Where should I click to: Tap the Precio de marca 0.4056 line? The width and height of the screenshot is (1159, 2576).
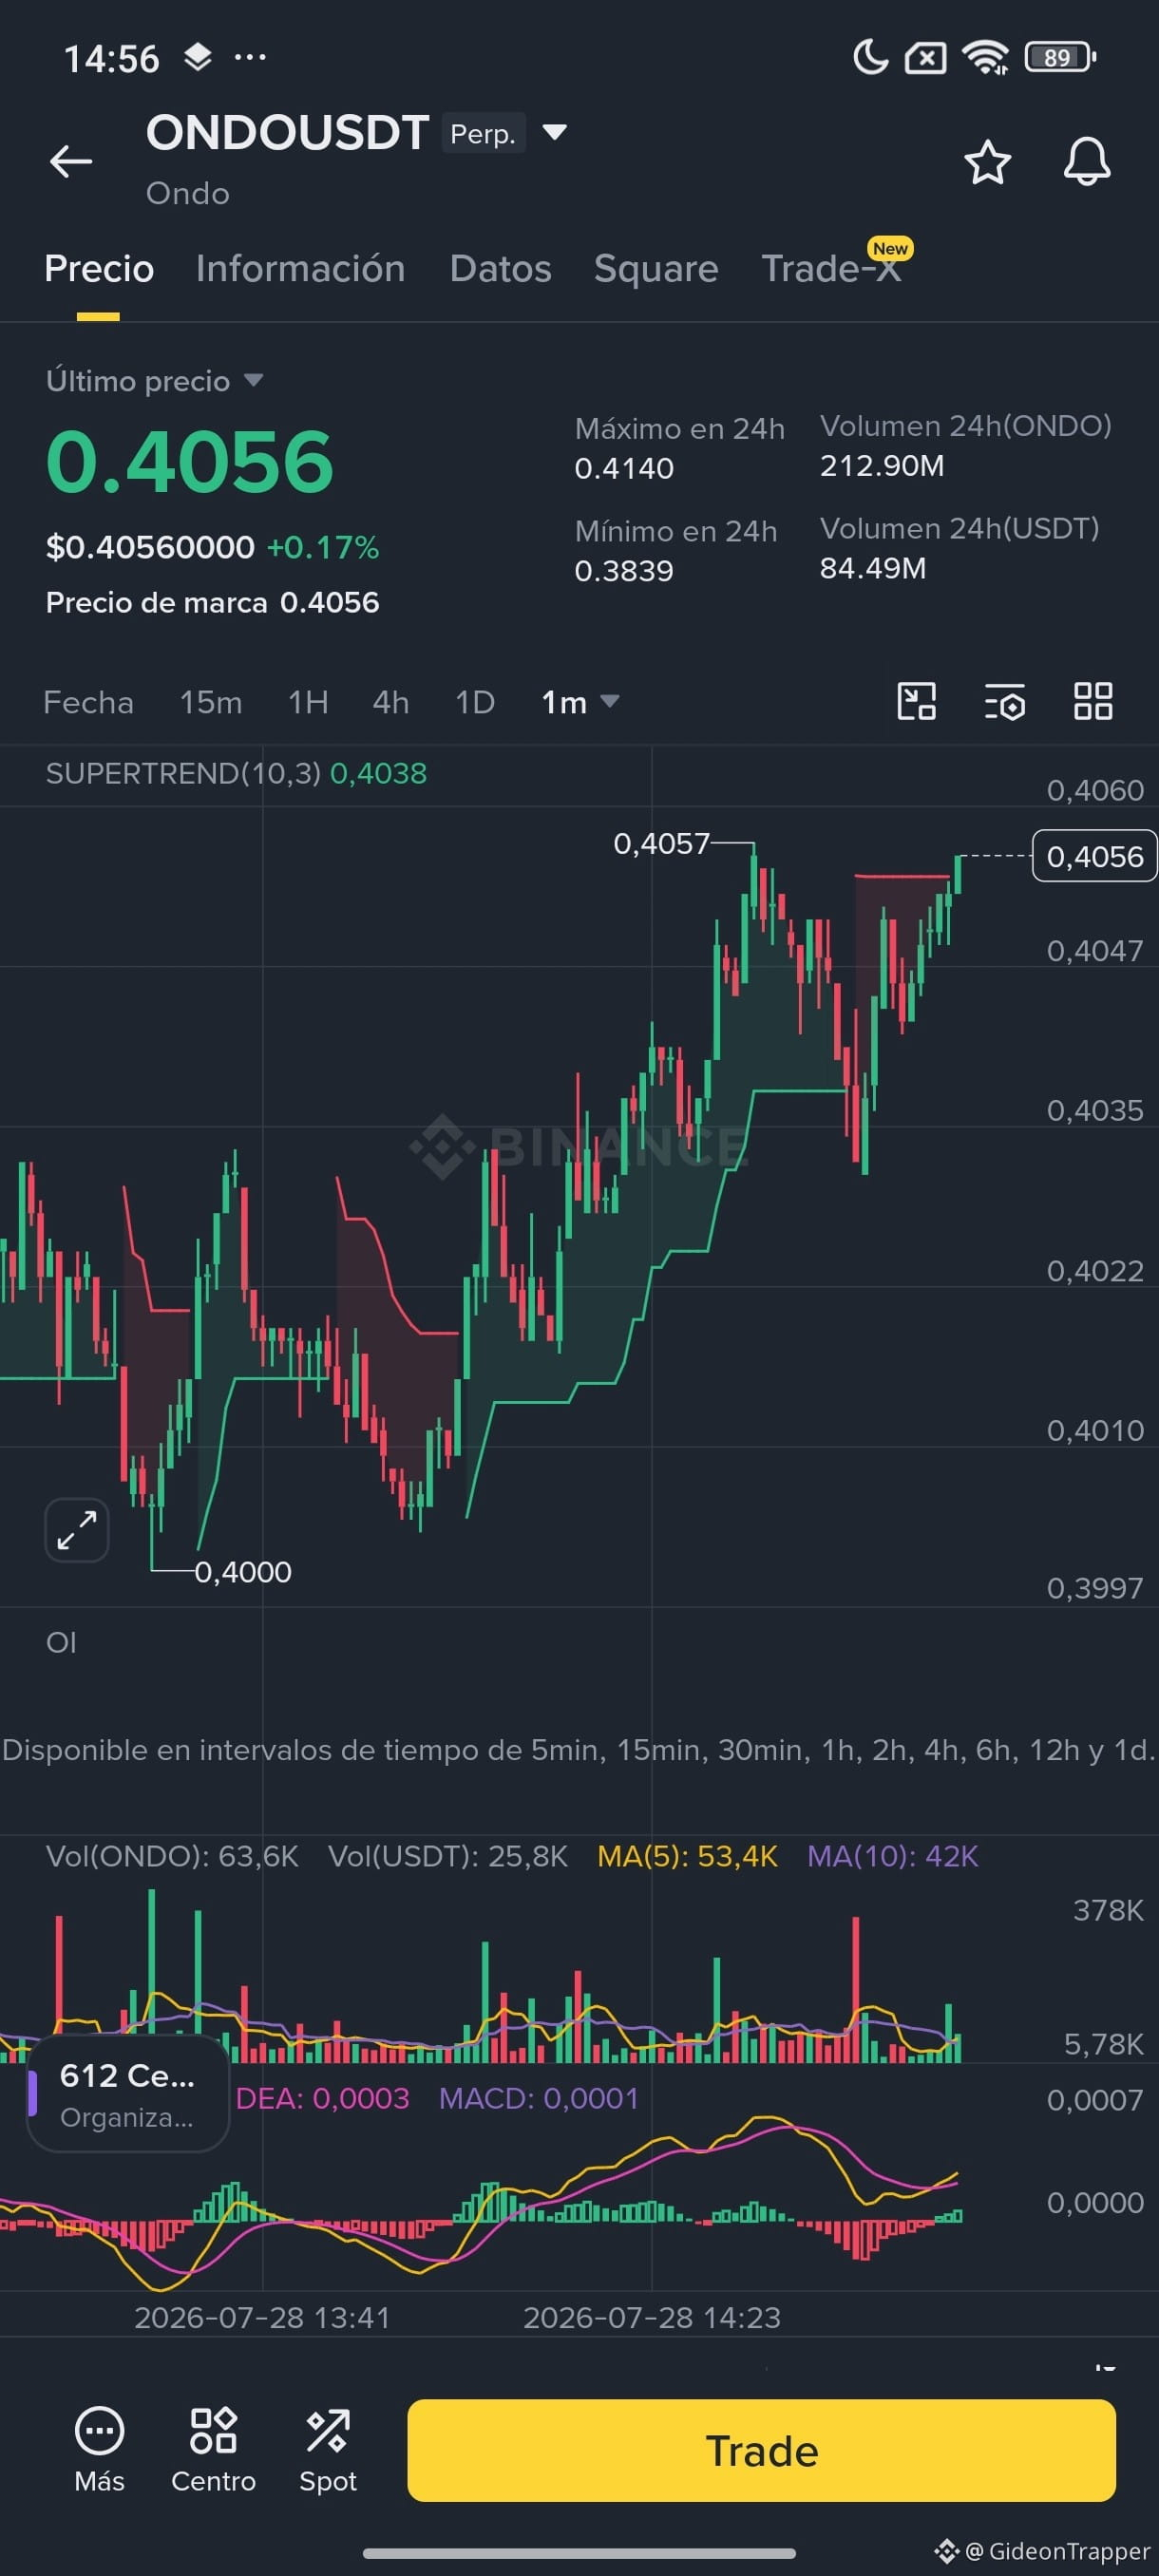coord(212,602)
